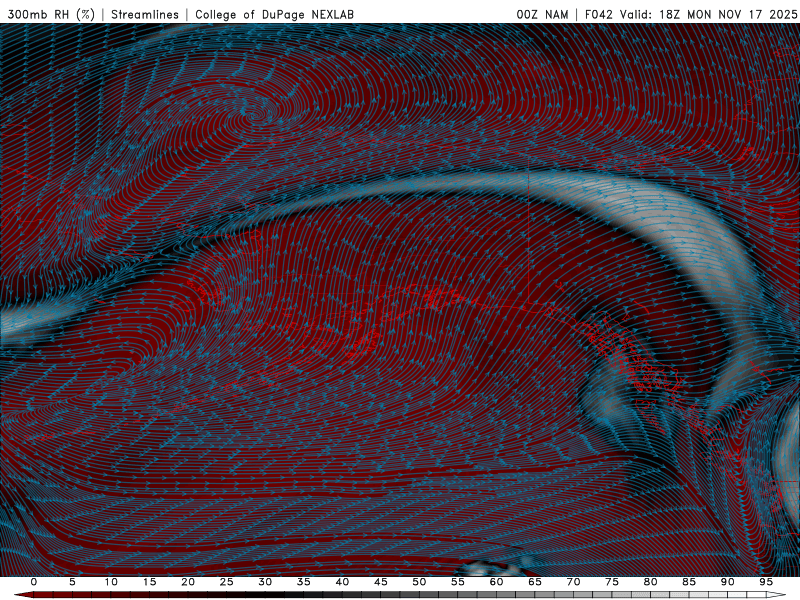Select the colorbar label "80"
800x600 pixels.
(x=650, y=582)
